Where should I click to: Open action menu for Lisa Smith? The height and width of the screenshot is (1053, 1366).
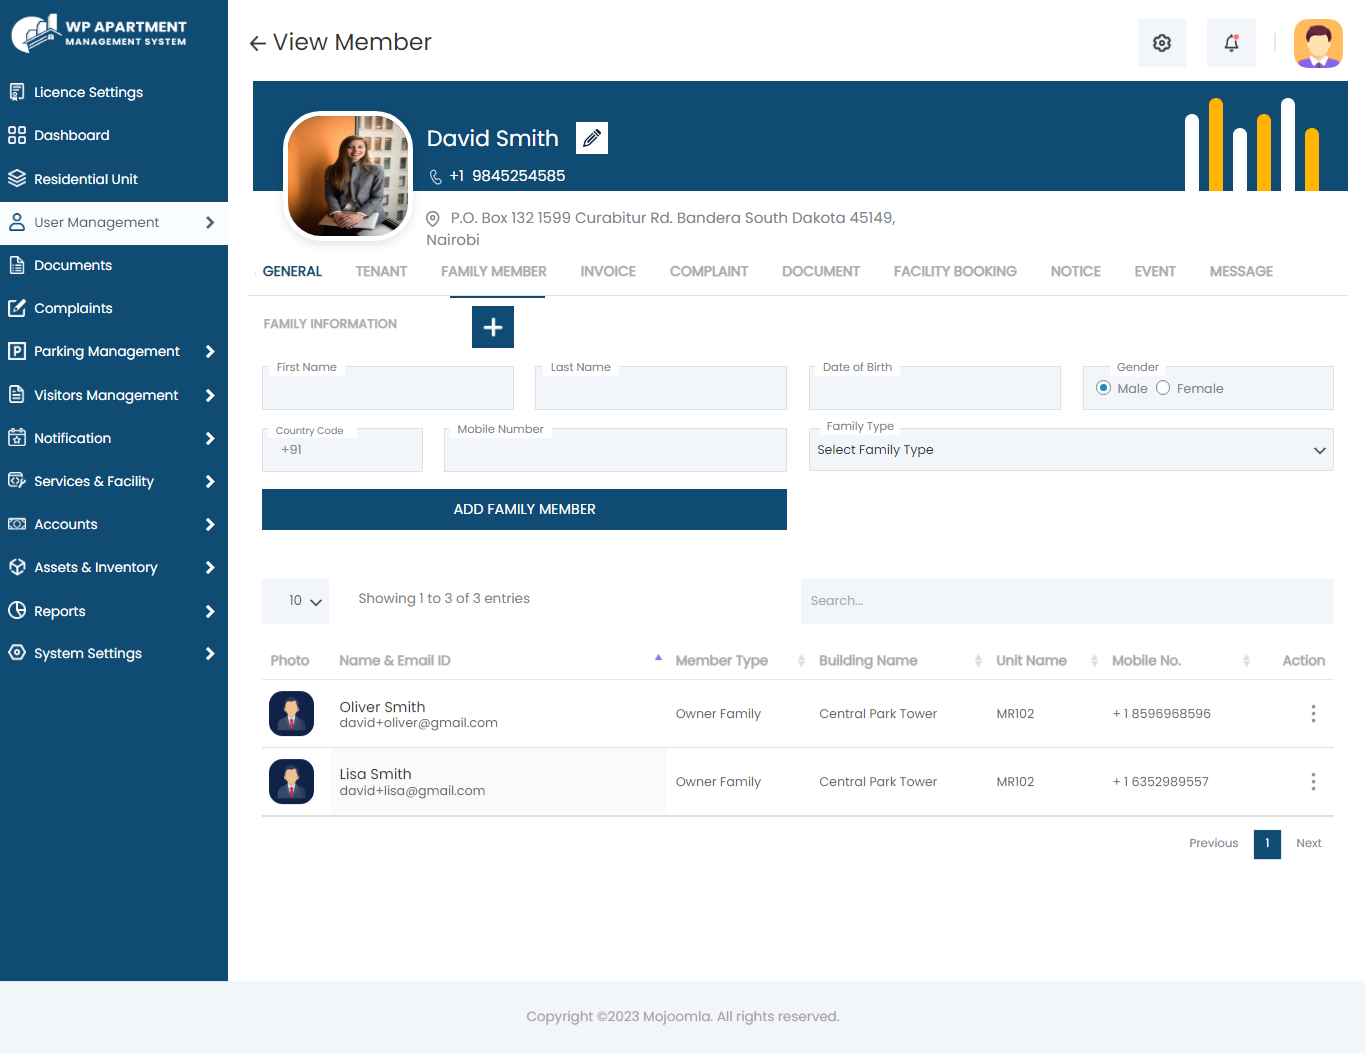[1313, 782]
